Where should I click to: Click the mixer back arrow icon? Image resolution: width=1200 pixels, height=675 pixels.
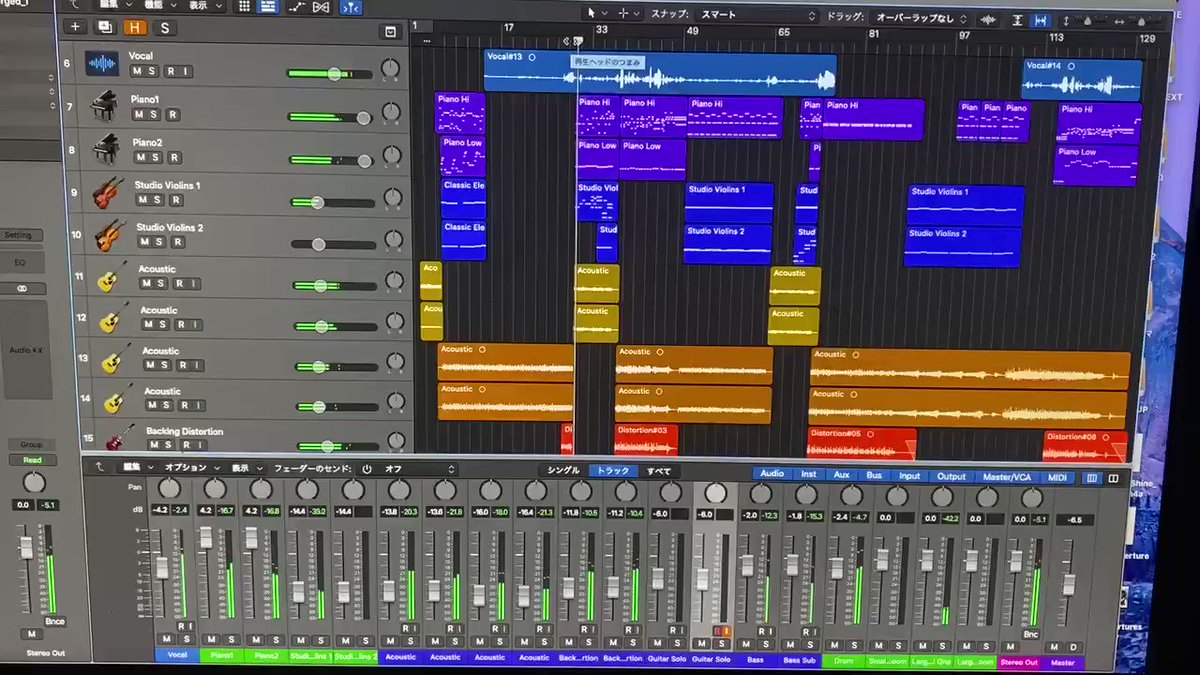[98, 467]
